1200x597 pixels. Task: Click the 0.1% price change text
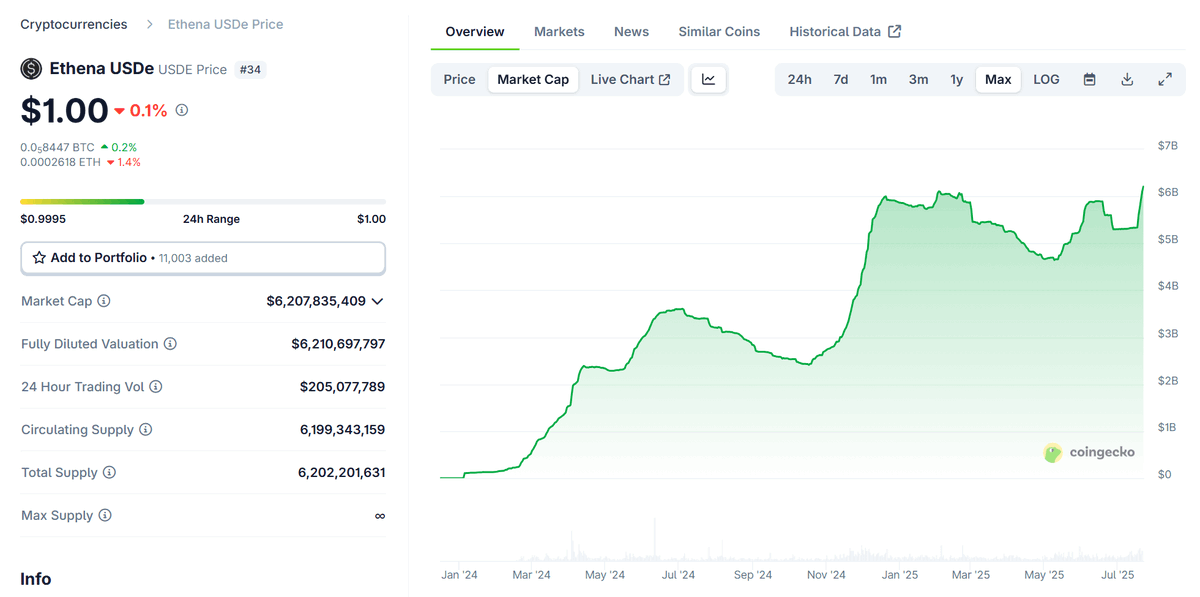(x=148, y=110)
